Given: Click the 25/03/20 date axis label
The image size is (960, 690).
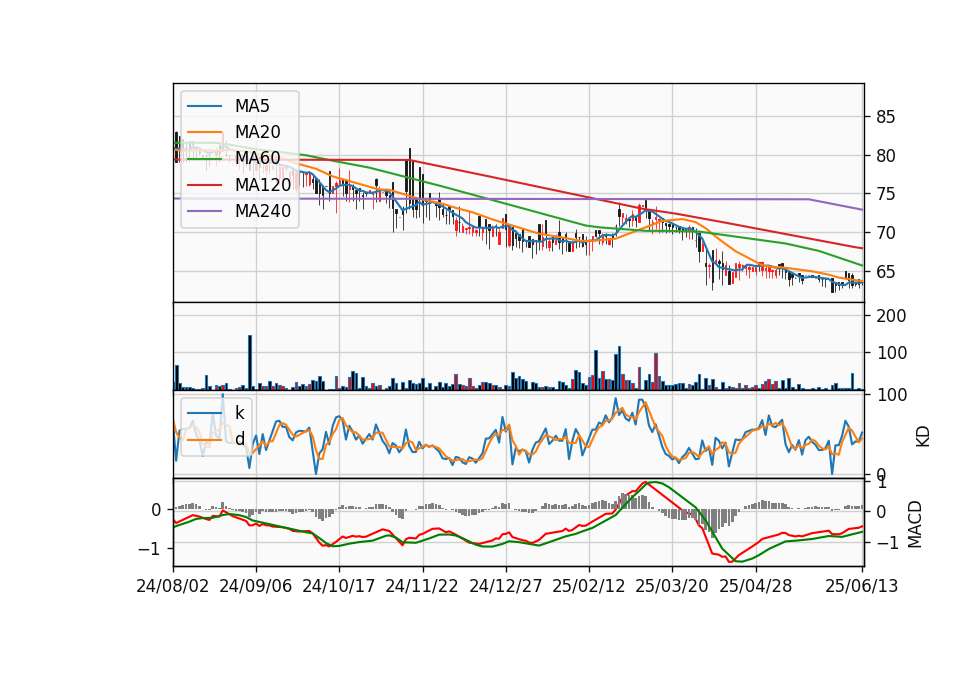Looking at the screenshot, I should [x=672, y=586].
